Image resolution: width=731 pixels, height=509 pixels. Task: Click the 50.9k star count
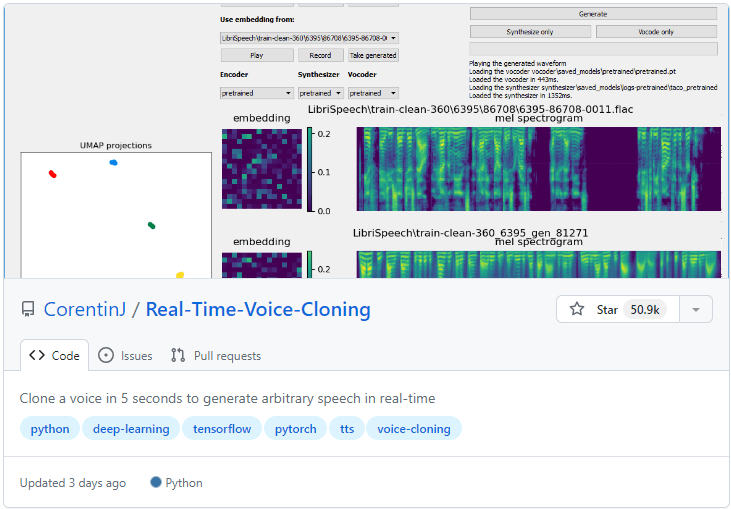[645, 310]
